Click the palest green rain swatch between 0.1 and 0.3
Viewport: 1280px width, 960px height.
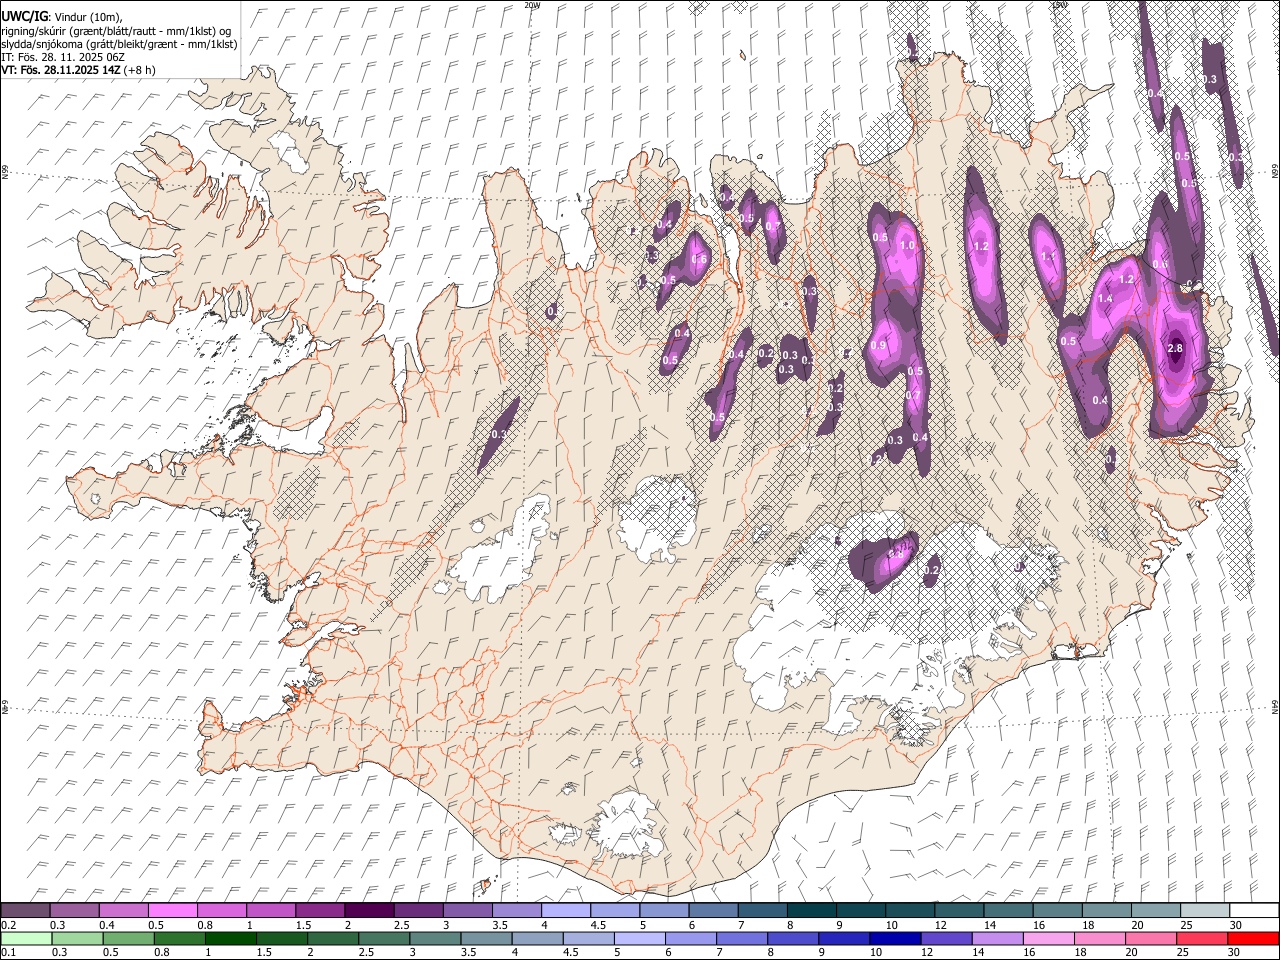[26, 938]
